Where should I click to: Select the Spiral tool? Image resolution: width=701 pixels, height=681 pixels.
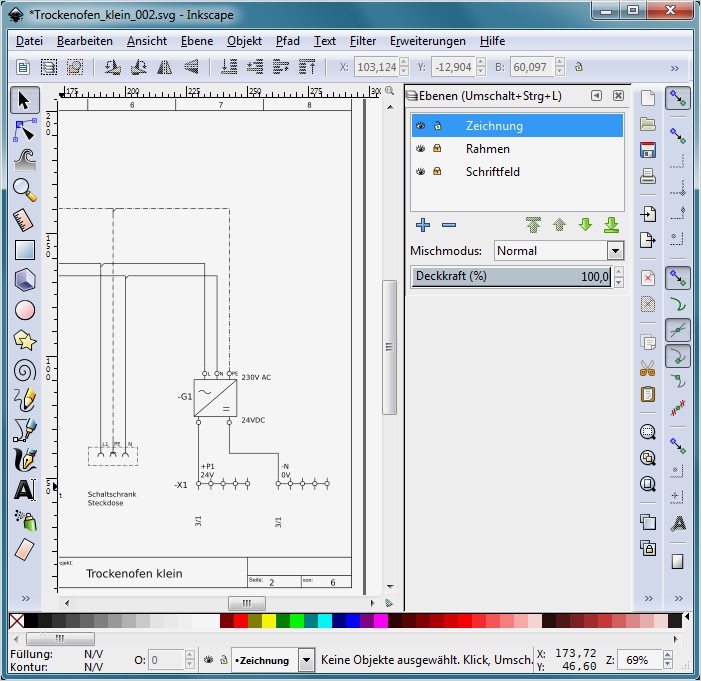(x=25, y=370)
